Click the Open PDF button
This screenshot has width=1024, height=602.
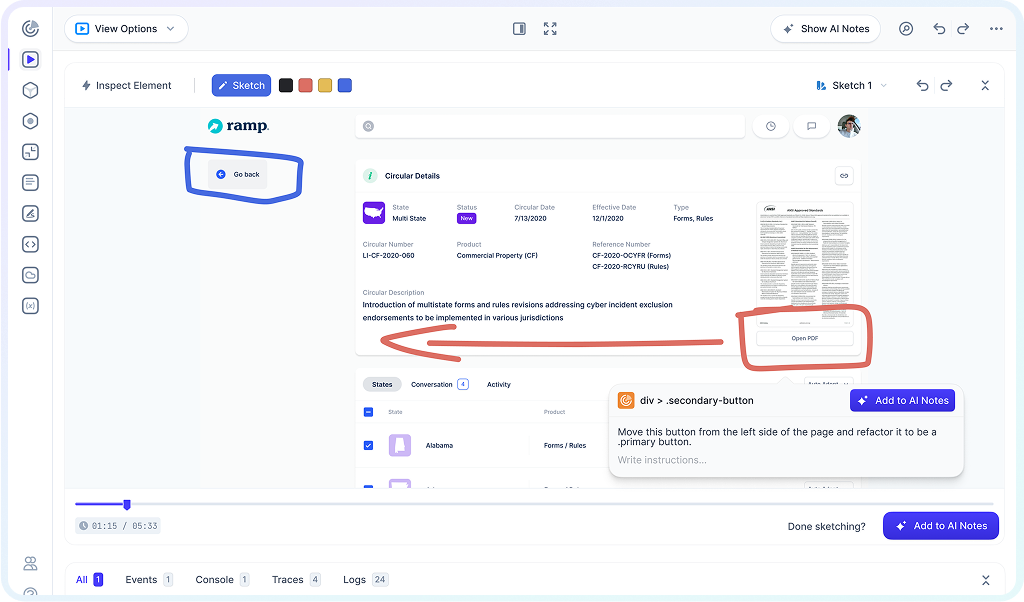806,338
